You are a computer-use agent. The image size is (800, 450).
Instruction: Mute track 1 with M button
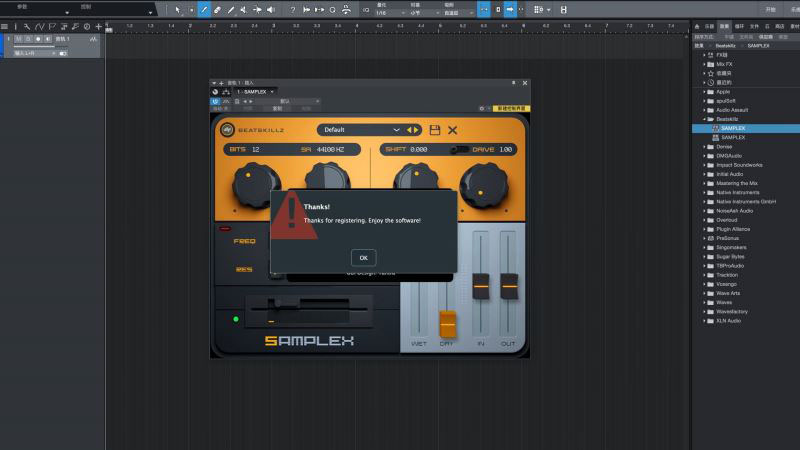pyautogui.click(x=18, y=39)
